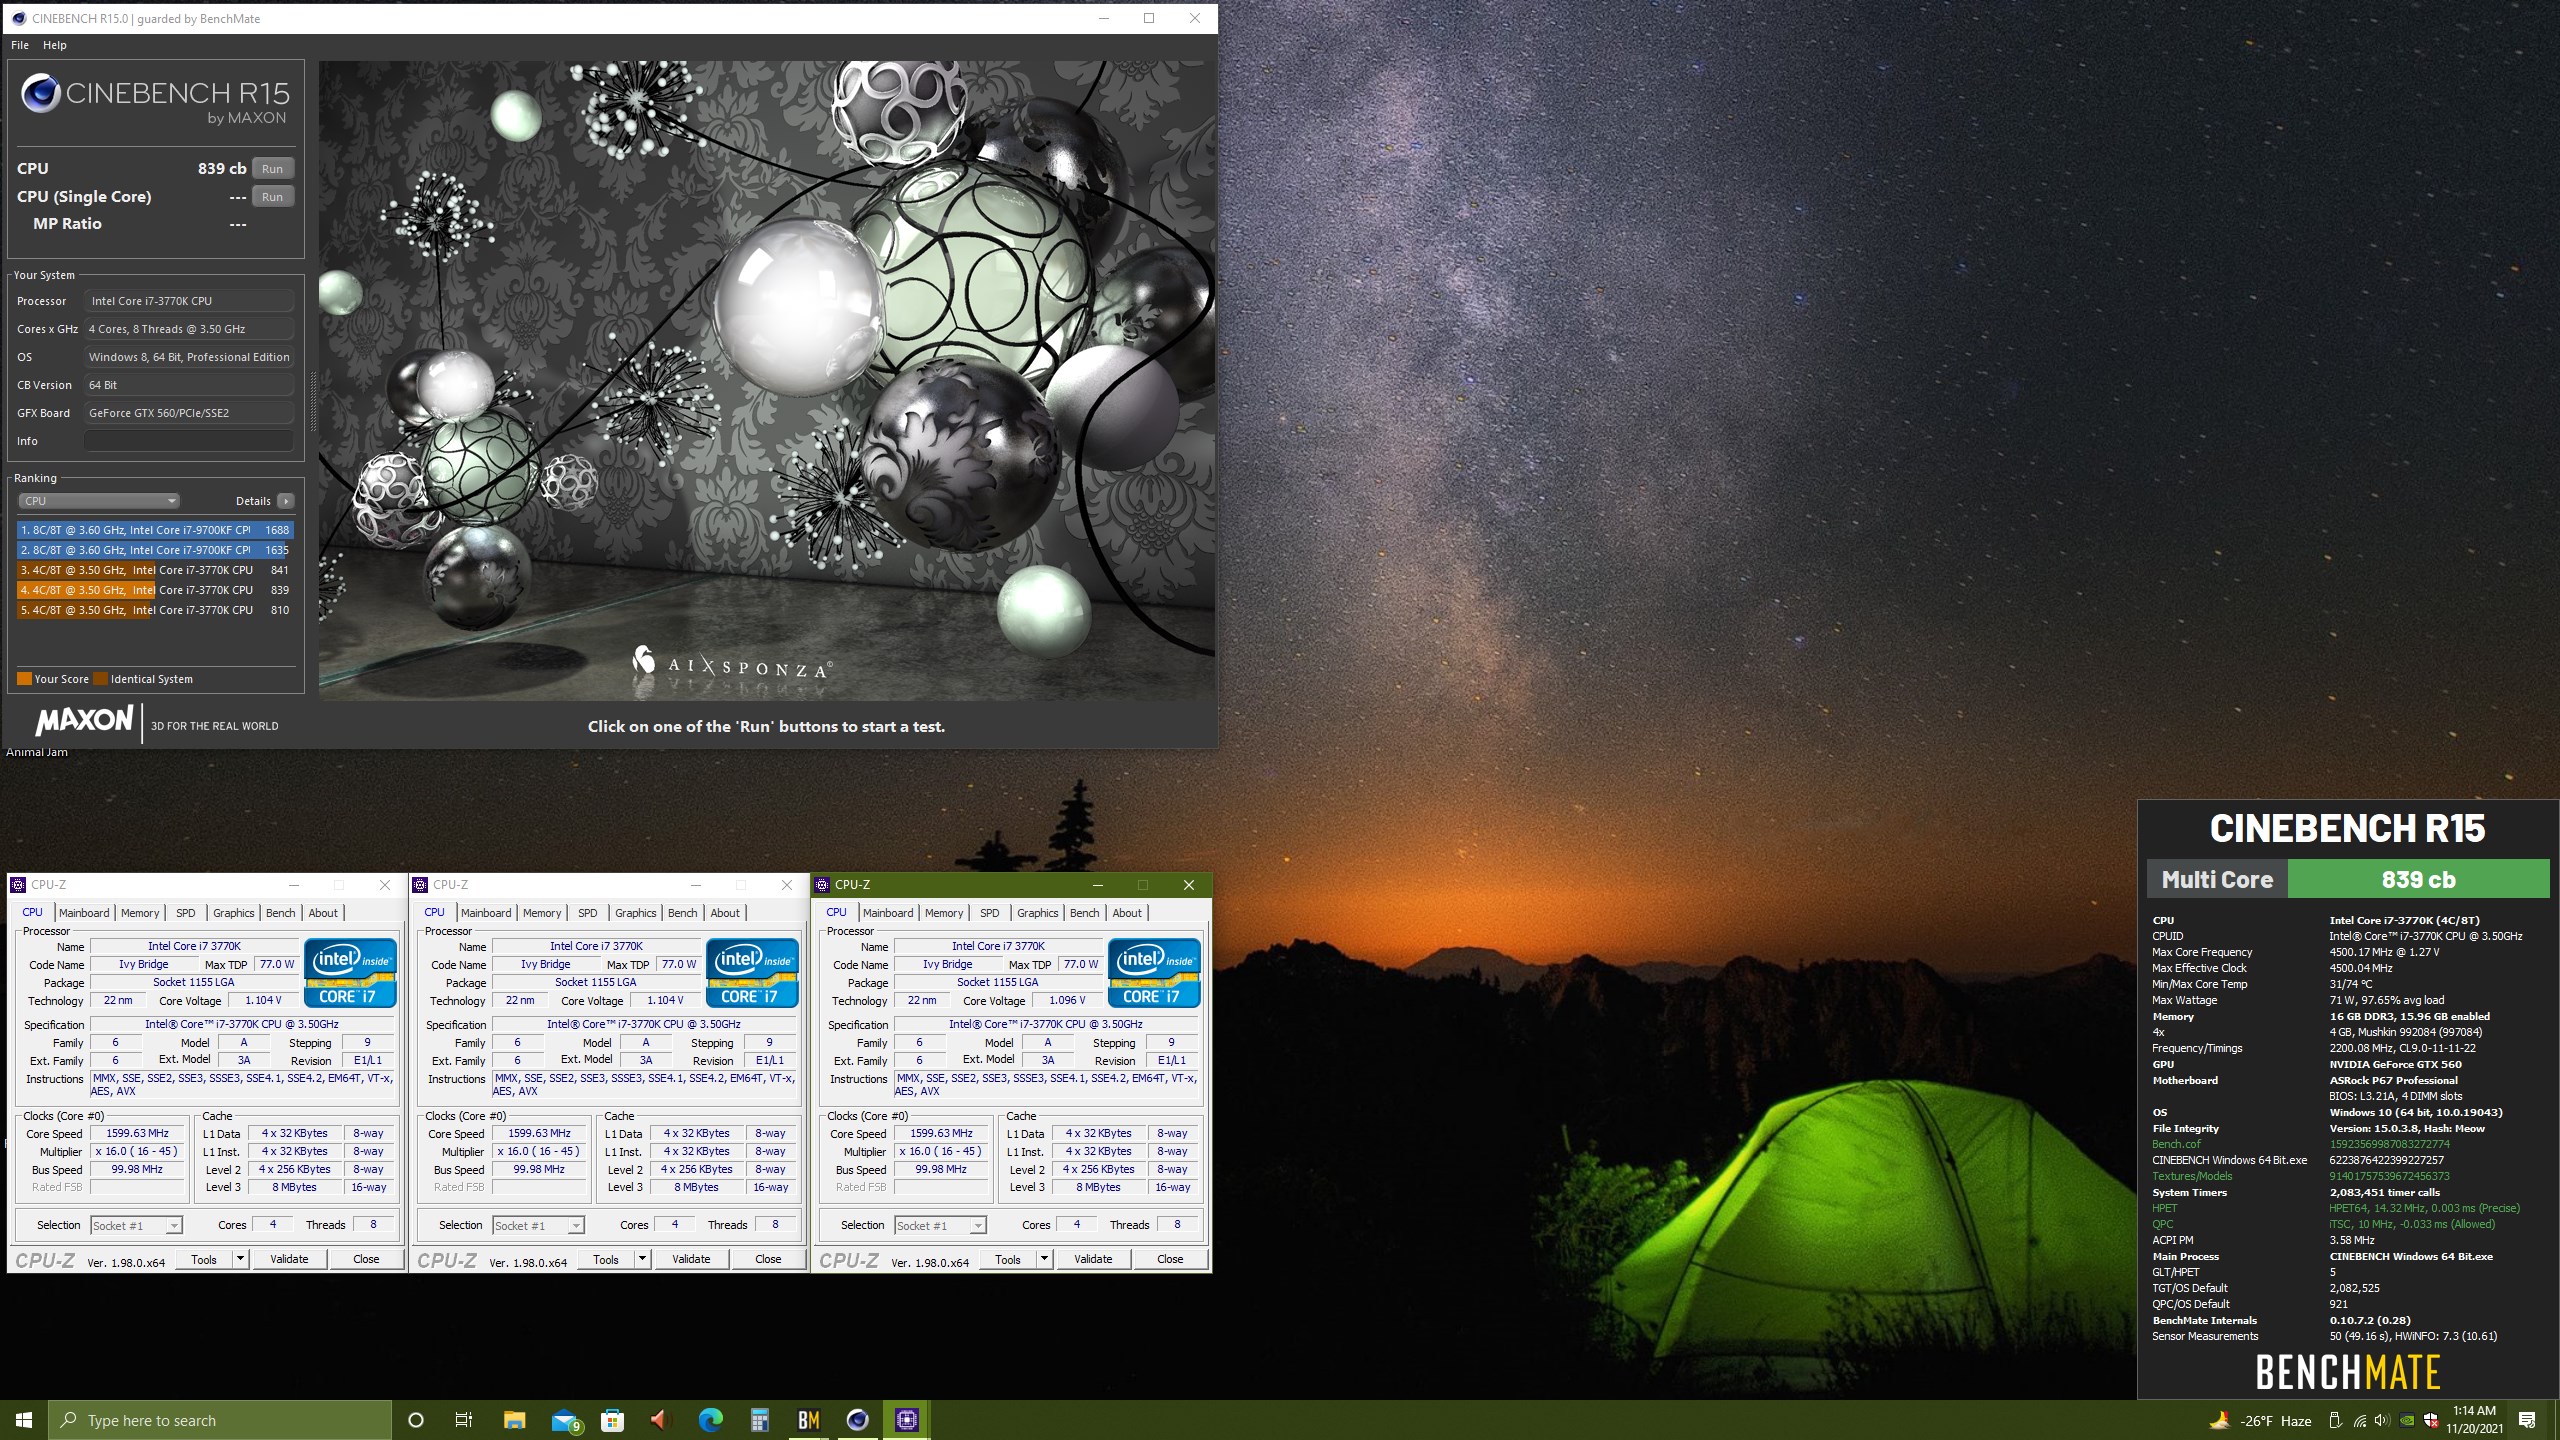The image size is (2560, 1440).
Task: Switch to CPU-Z via its taskbar chip icon
Action: tap(907, 1420)
